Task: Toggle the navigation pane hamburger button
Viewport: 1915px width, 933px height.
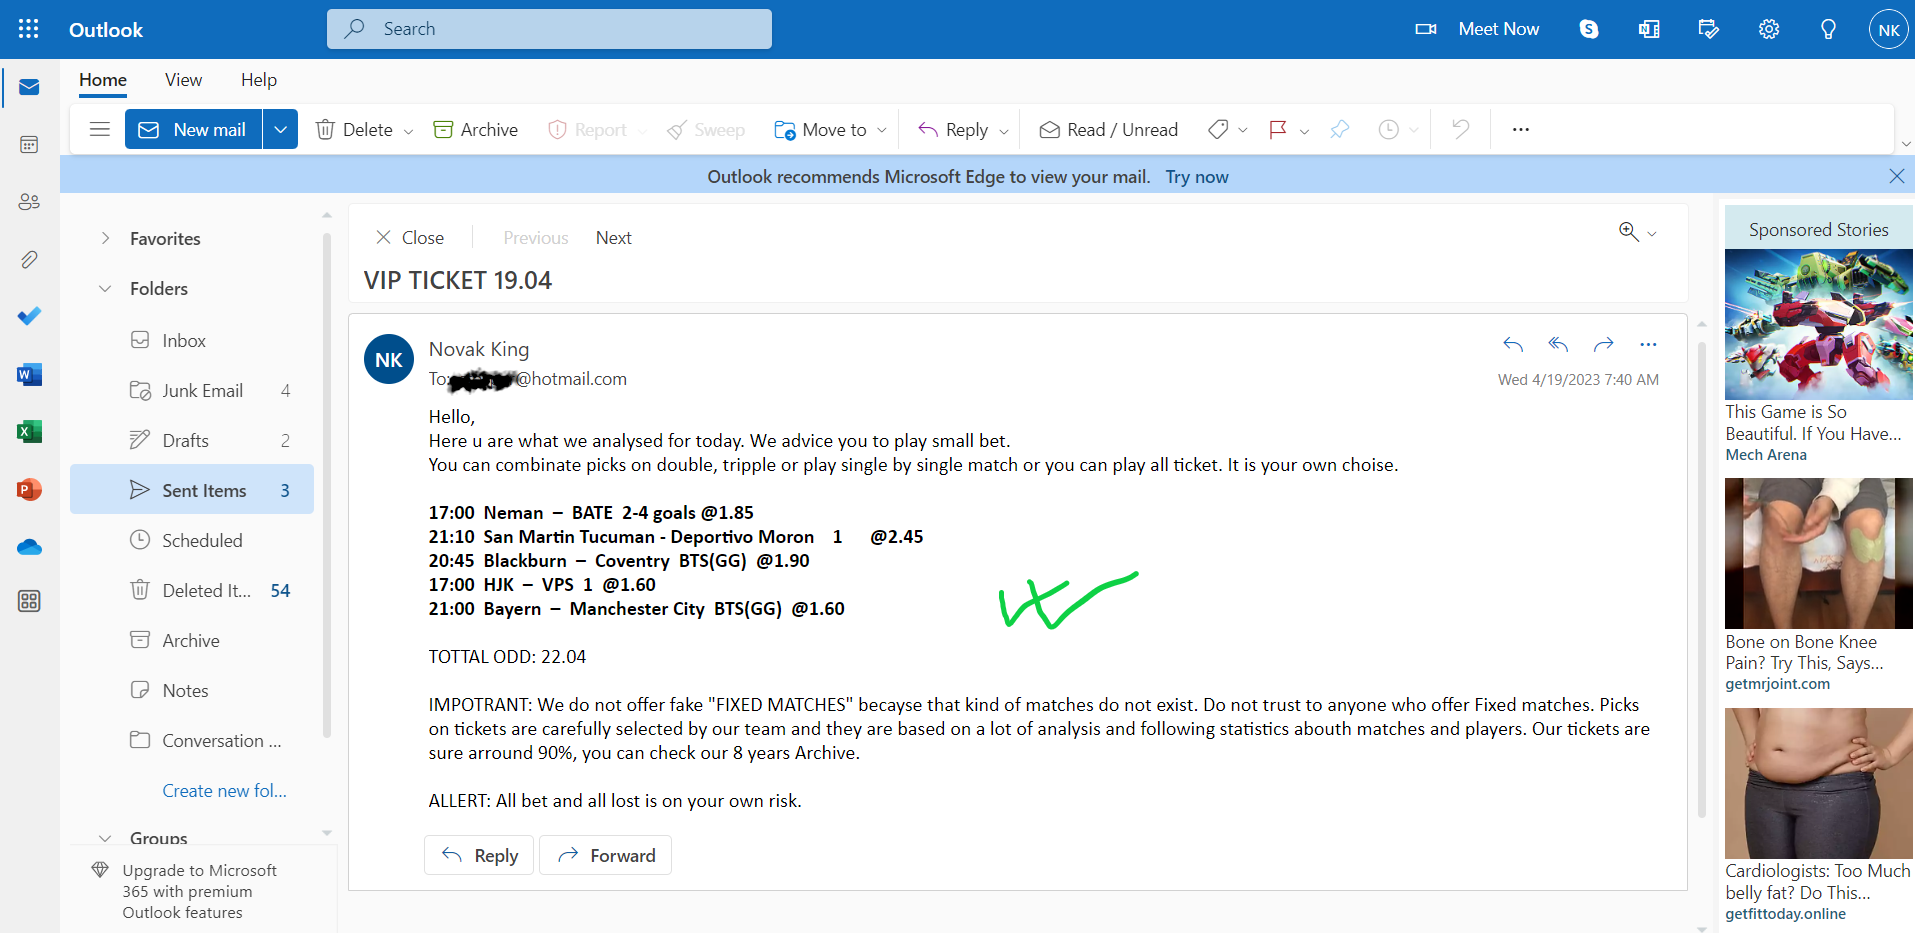Action: [x=100, y=129]
